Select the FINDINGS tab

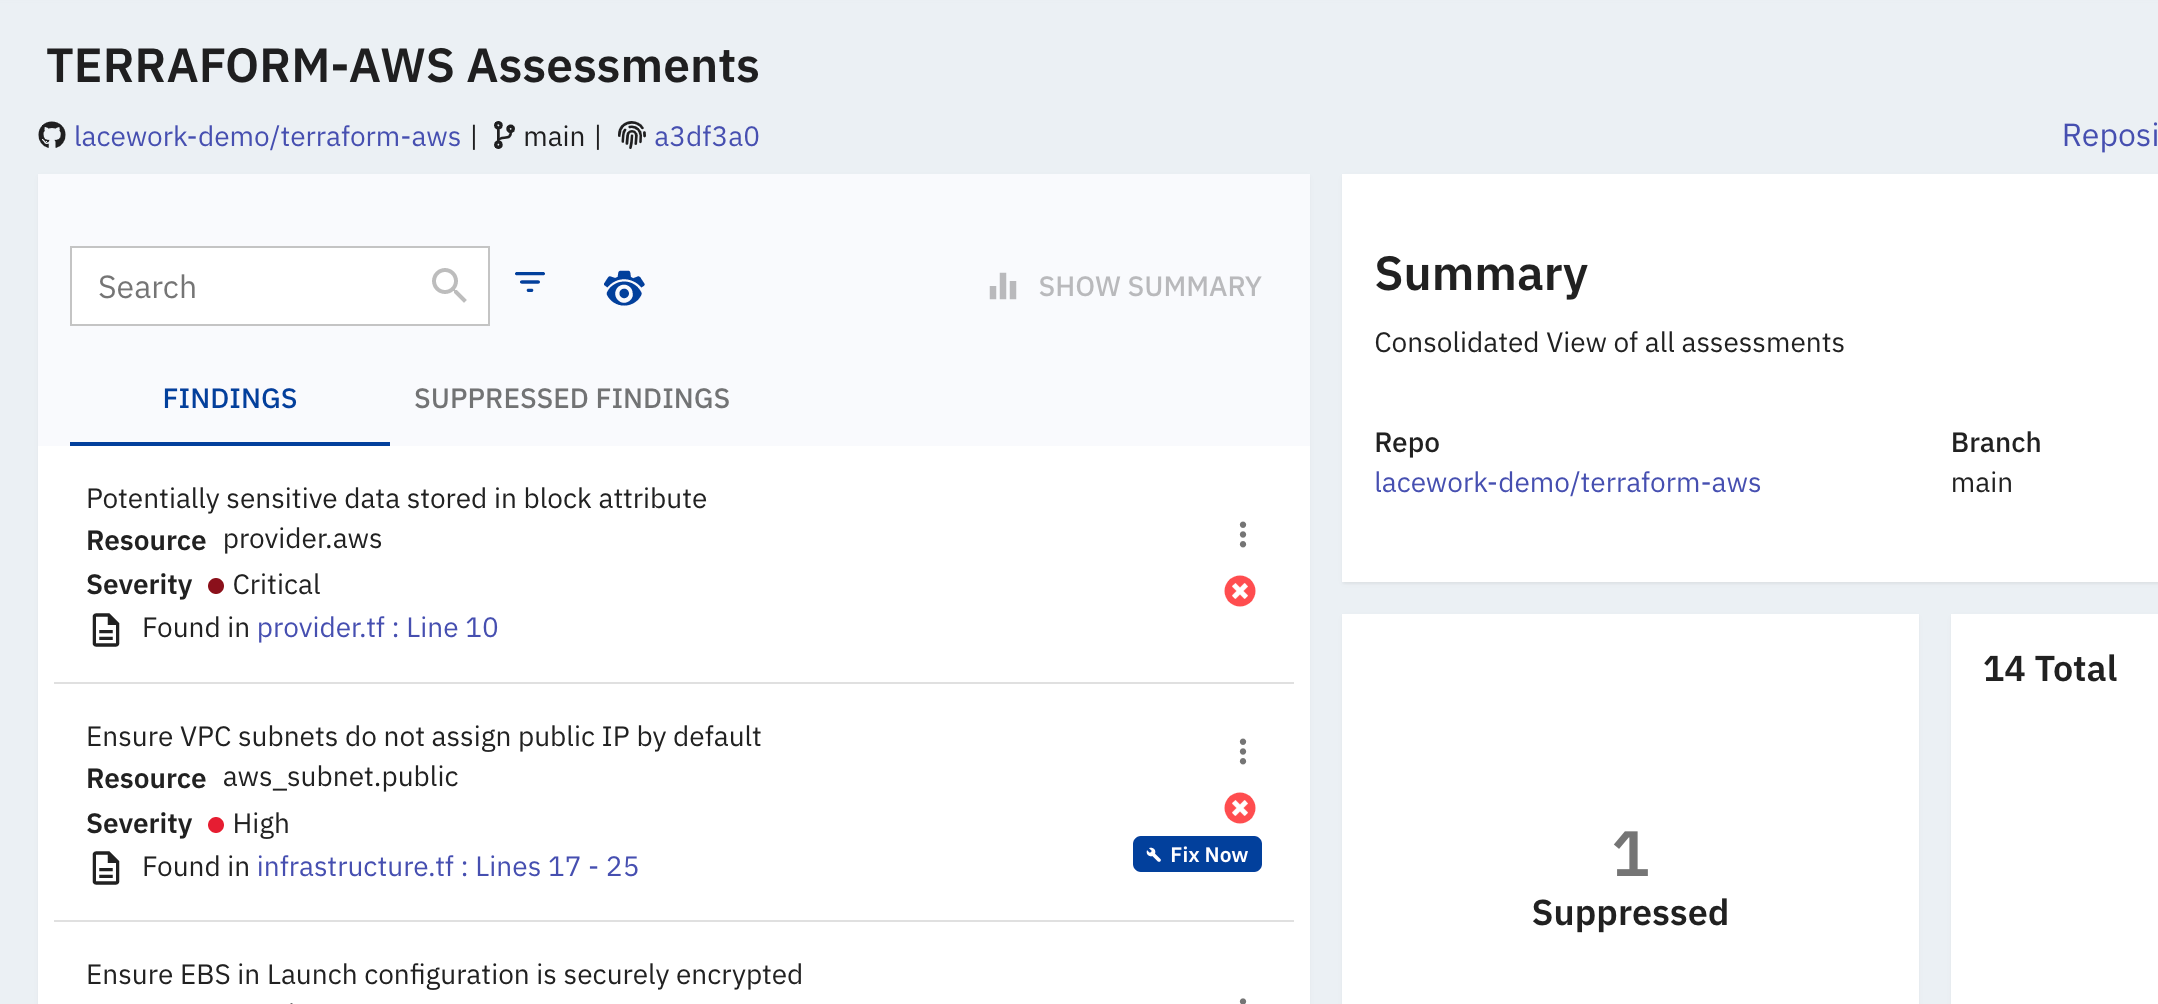pos(229,398)
